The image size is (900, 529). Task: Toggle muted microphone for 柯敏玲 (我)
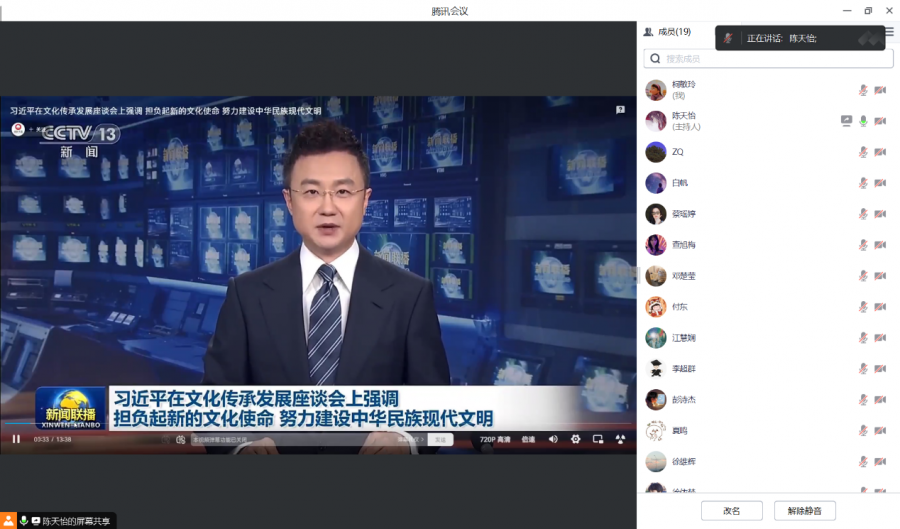pyautogui.click(x=863, y=90)
